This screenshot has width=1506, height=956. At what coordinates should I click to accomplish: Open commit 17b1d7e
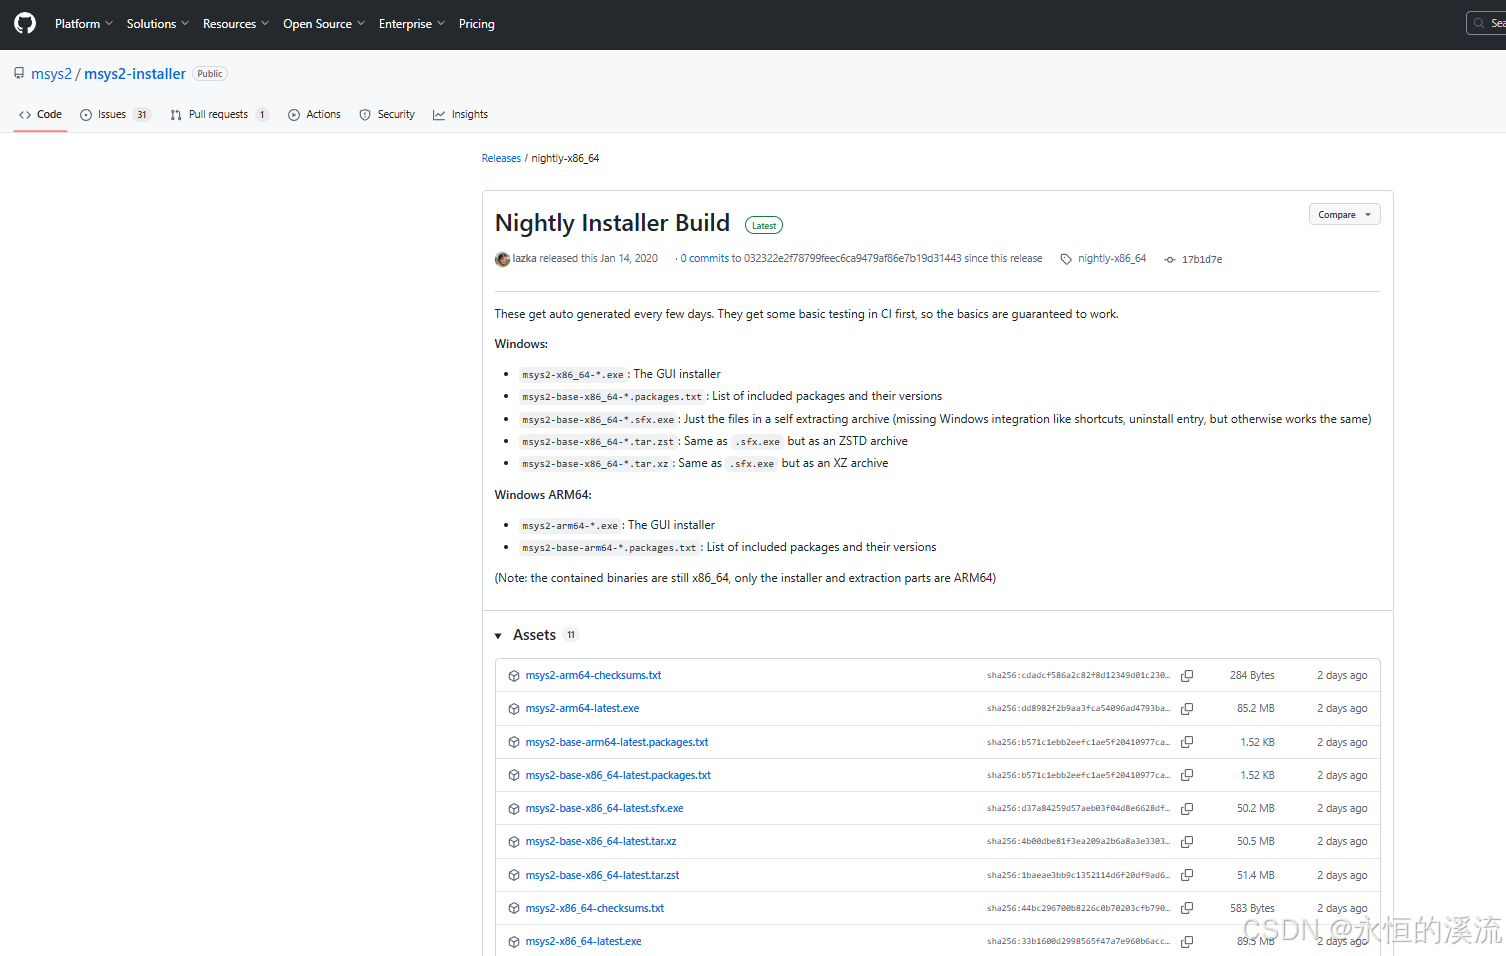point(1202,259)
